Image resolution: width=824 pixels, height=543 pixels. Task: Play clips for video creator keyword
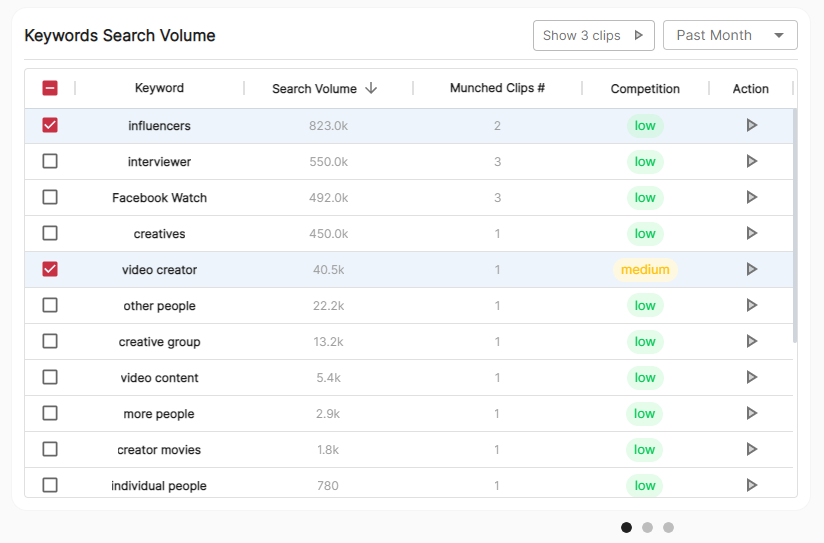coord(752,269)
